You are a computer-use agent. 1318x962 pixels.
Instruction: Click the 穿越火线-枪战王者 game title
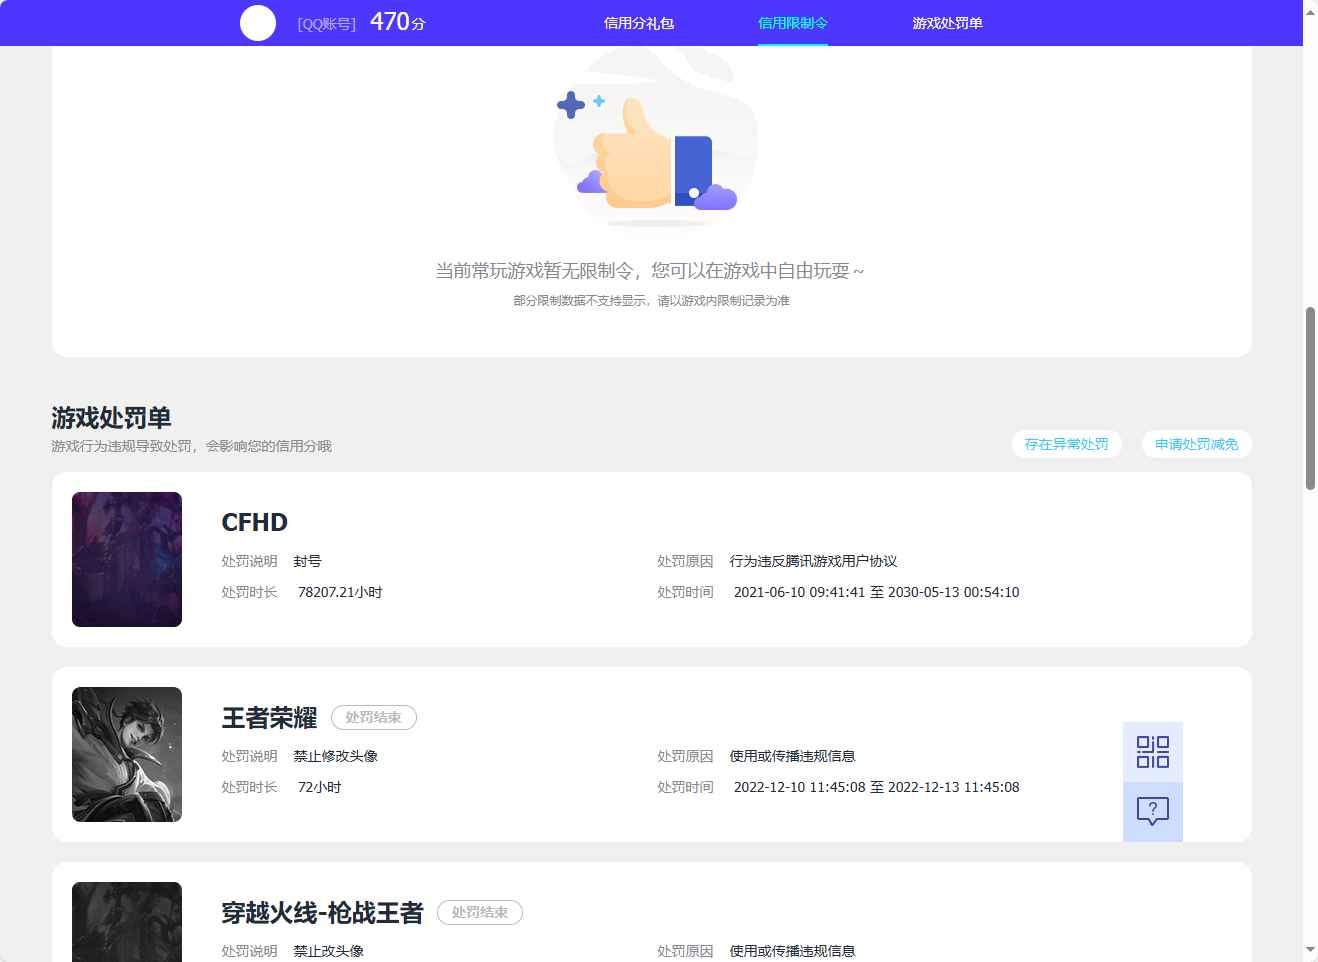[x=322, y=912]
